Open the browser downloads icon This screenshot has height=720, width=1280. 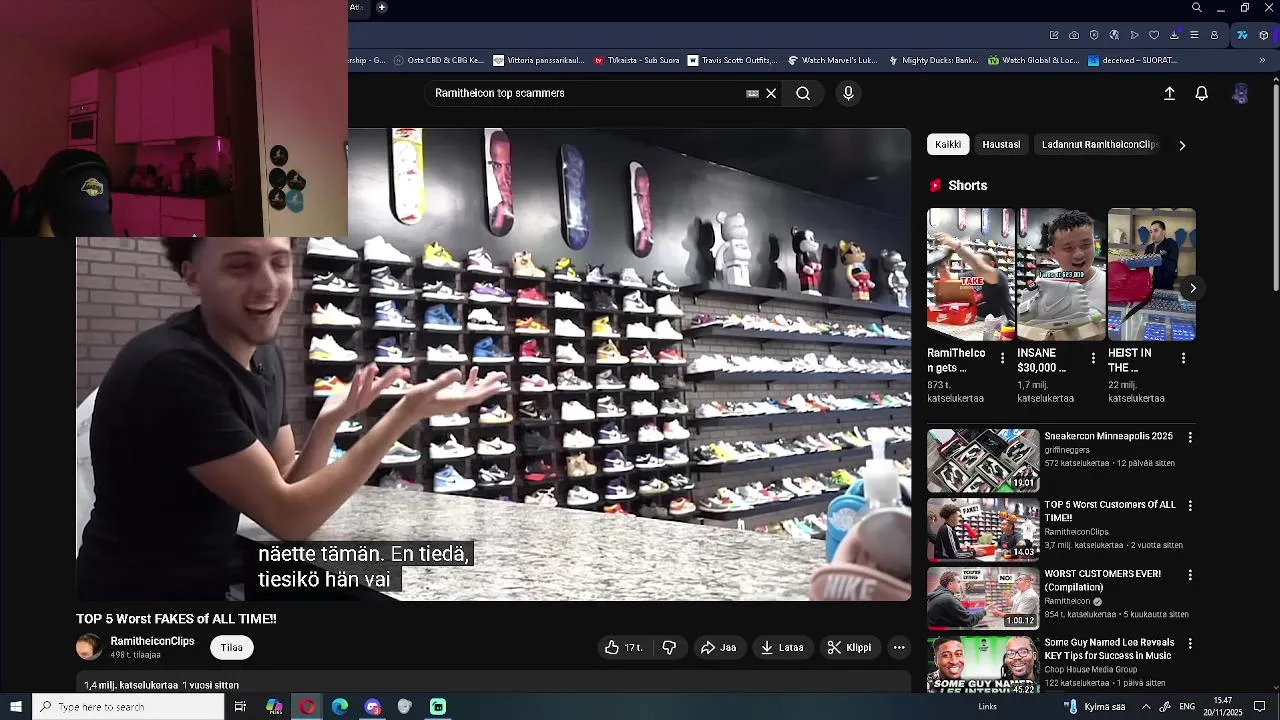(1174, 35)
